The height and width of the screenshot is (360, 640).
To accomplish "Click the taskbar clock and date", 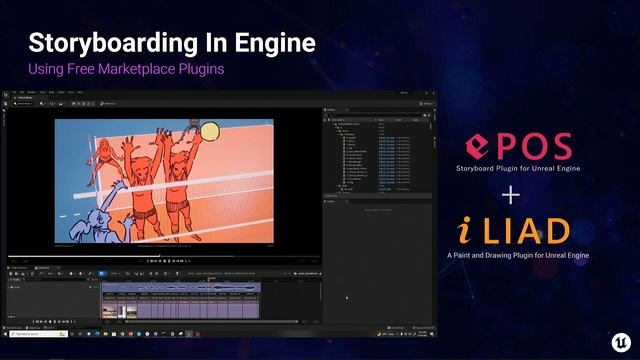I will [x=422, y=334].
